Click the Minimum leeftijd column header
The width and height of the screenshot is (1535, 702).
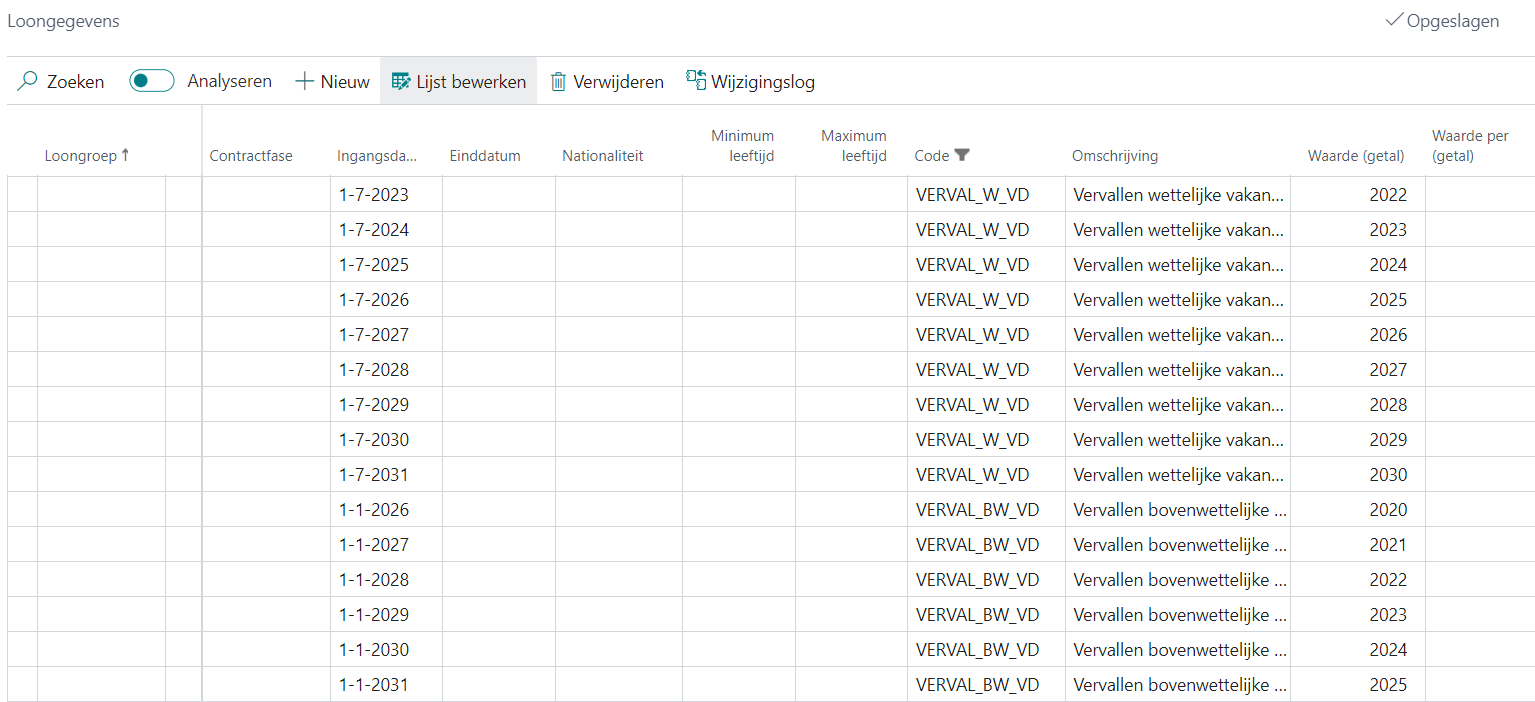(742, 146)
